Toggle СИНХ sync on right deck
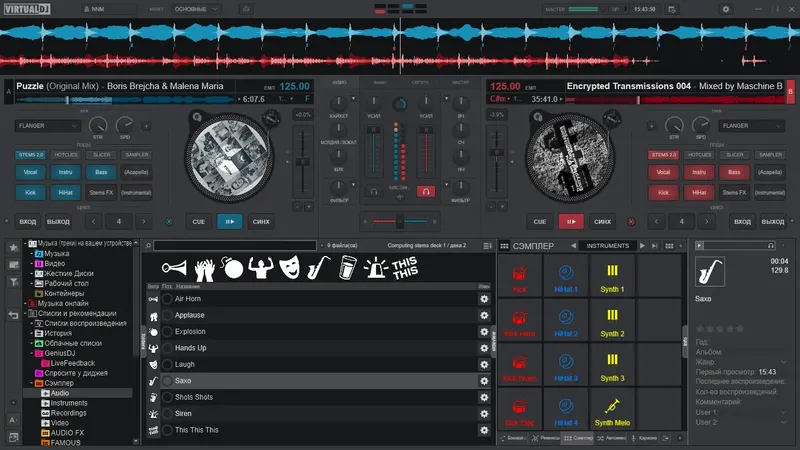 click(x=602, y=222)
